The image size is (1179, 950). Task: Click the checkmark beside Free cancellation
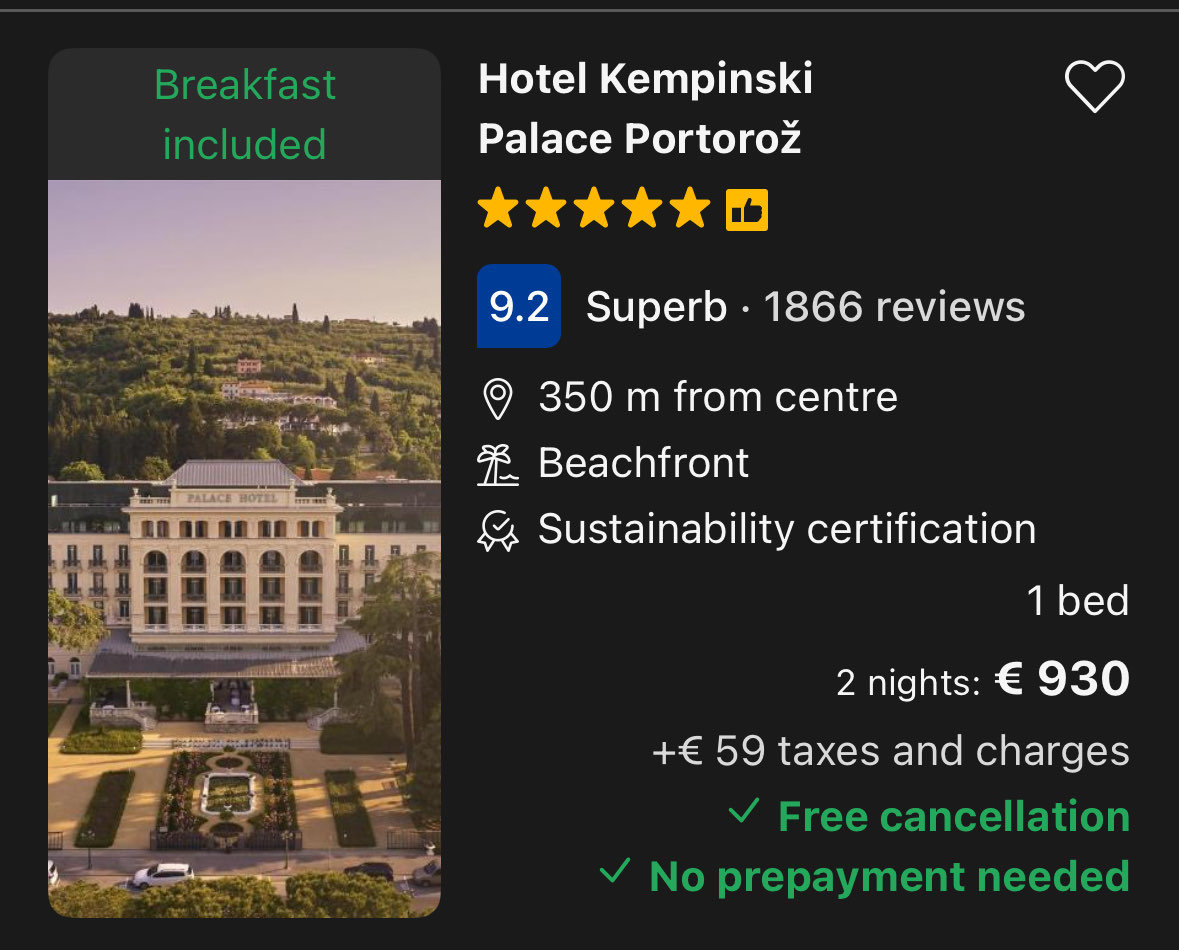click(x=743, y=812)
